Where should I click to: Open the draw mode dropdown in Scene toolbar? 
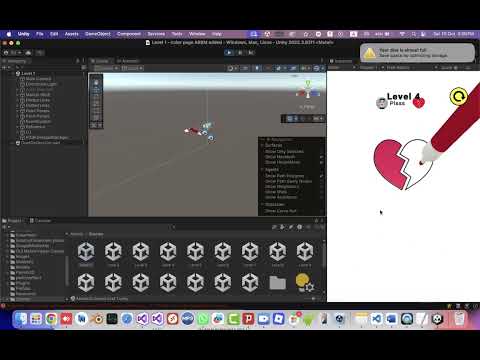click(232, 68)
